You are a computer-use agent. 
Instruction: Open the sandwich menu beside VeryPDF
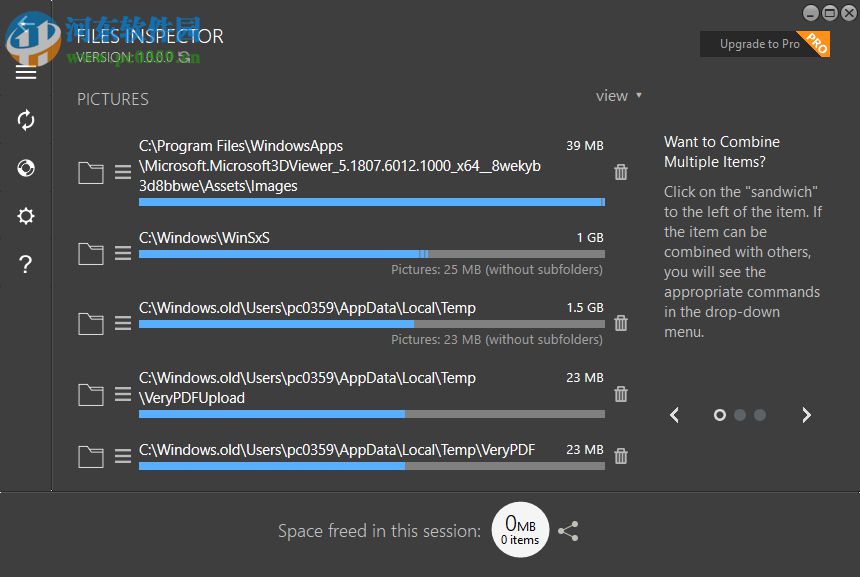coord(122,456)
